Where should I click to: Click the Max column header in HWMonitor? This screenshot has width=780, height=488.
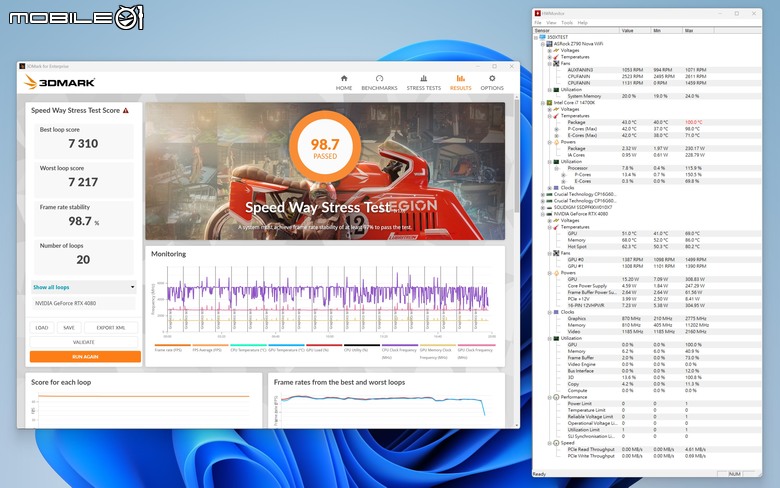pyautogui.click(x=698, y=30)
